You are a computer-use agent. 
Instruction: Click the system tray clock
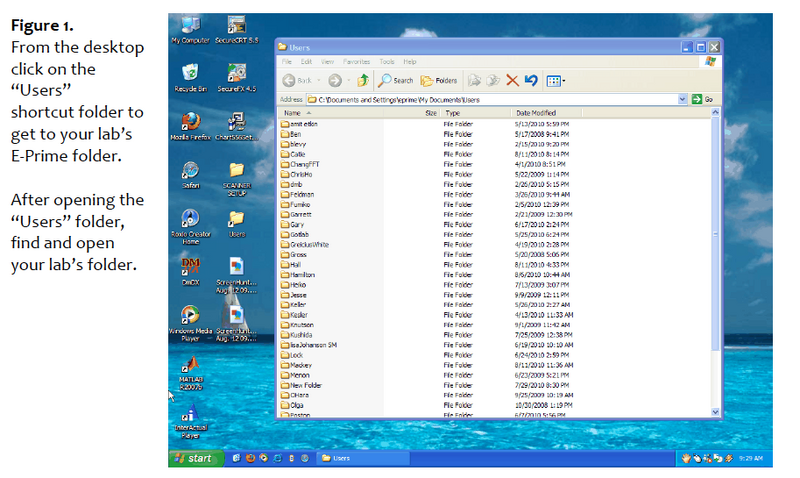[751, 458]
